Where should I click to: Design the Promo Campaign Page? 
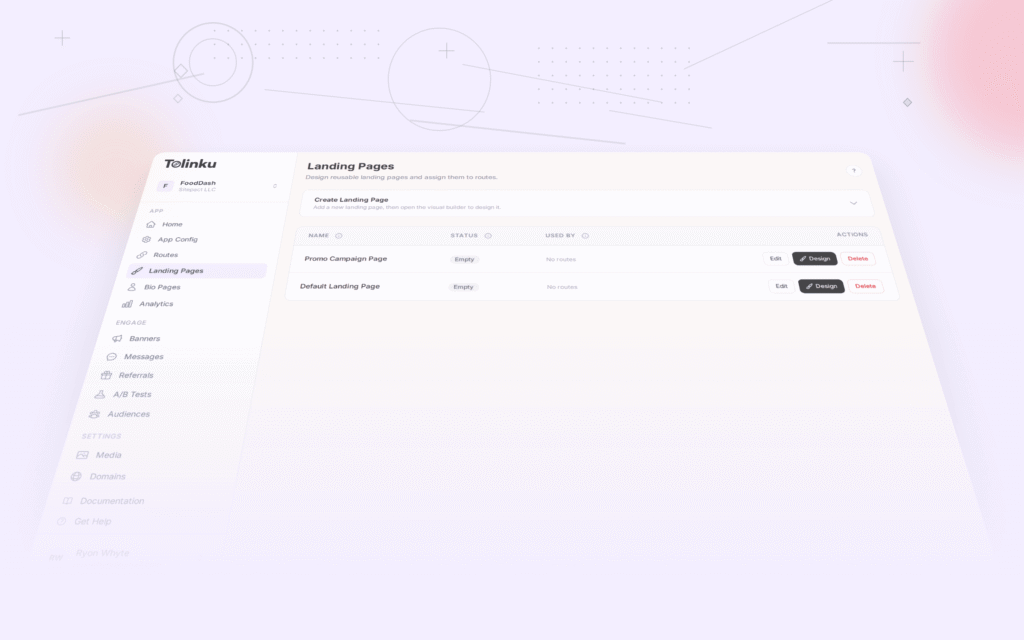point(814,259)
